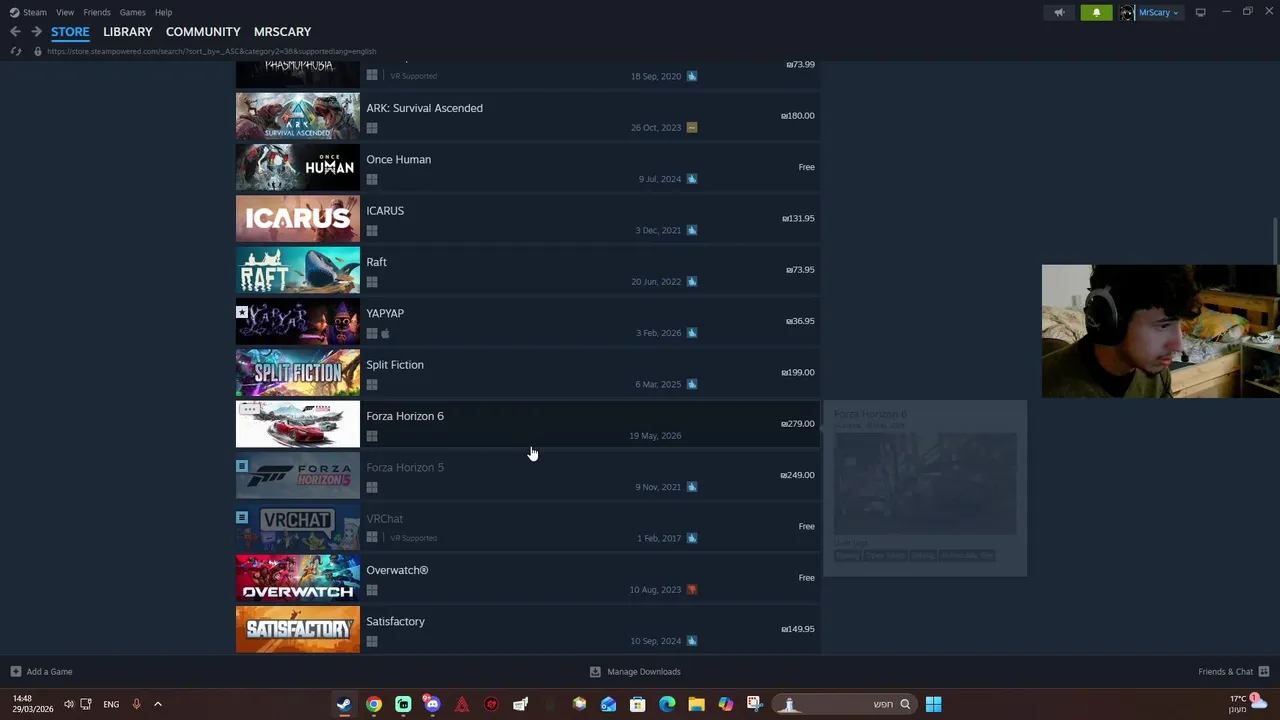Open the Help menu
Viewport: 1280px width, 720px height.
[x=163, y=12]
